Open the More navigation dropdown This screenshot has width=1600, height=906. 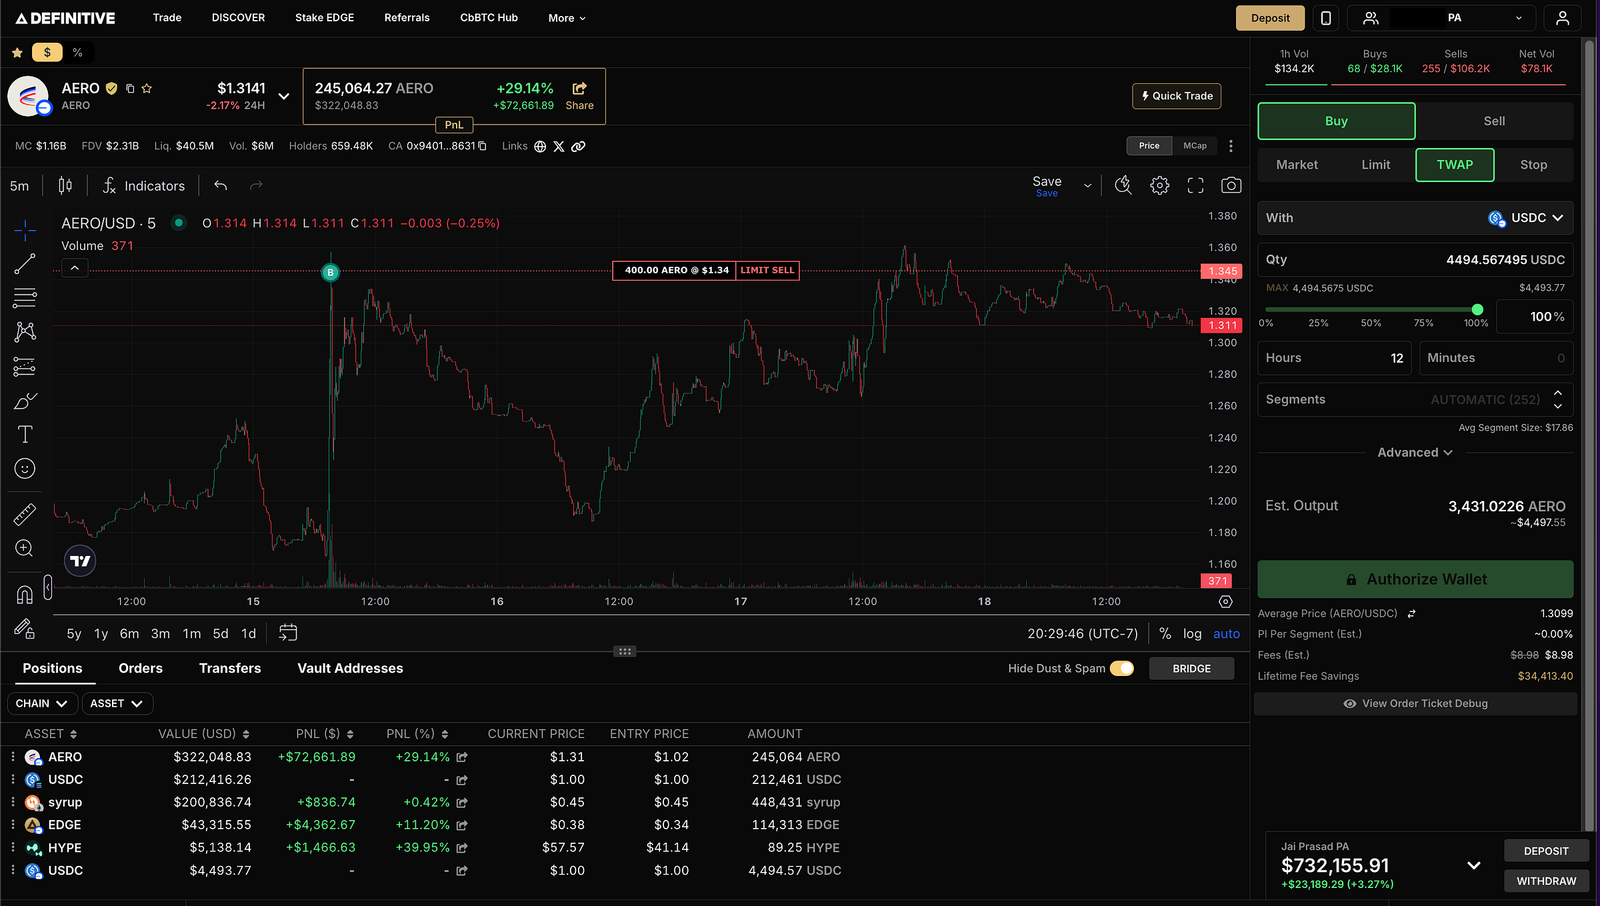(x=567, y=18)
